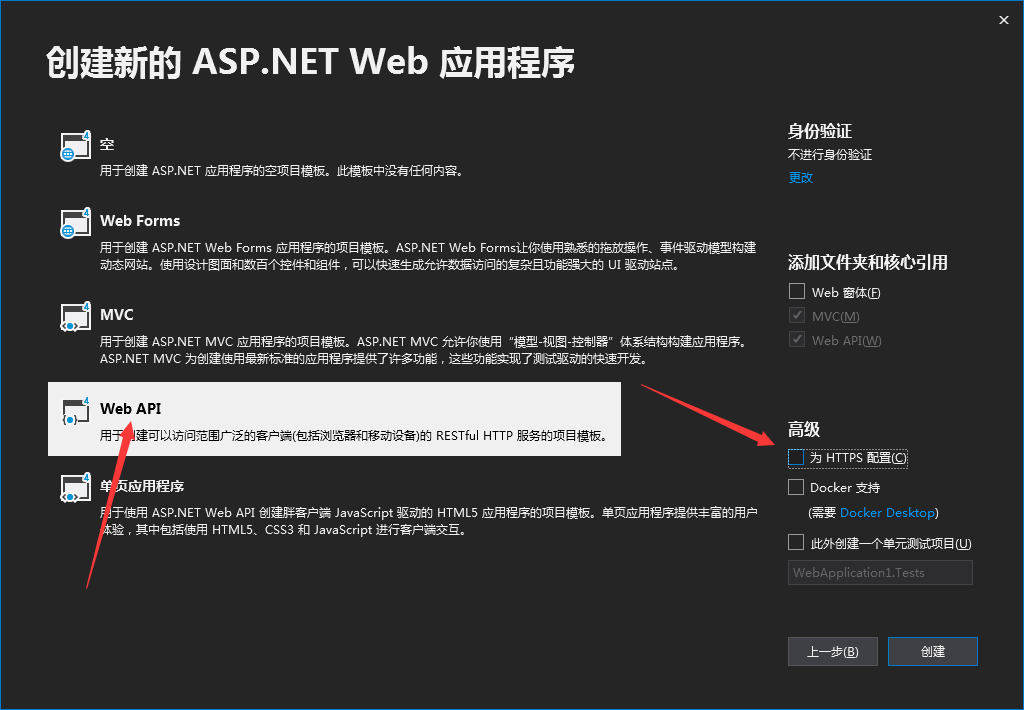1024x710 pixels.
Task: Click the 单页应用程序 HTML5 description text
Action: 428,521
